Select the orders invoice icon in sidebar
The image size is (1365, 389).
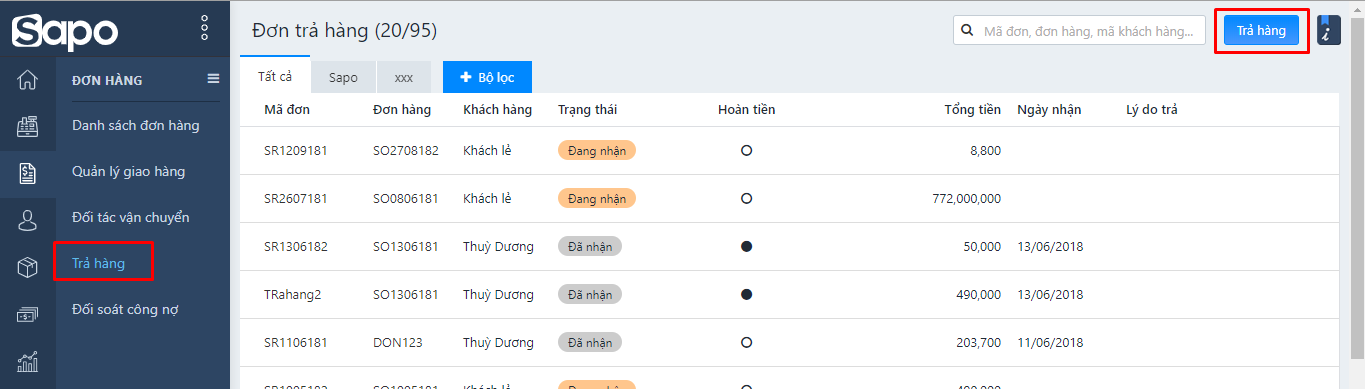28,173
